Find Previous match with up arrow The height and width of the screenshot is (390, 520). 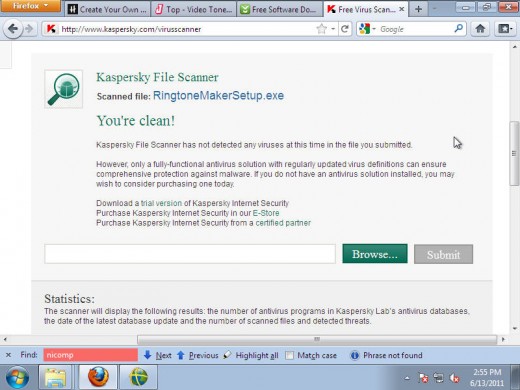pyautogui.click(x=197, y=355)
